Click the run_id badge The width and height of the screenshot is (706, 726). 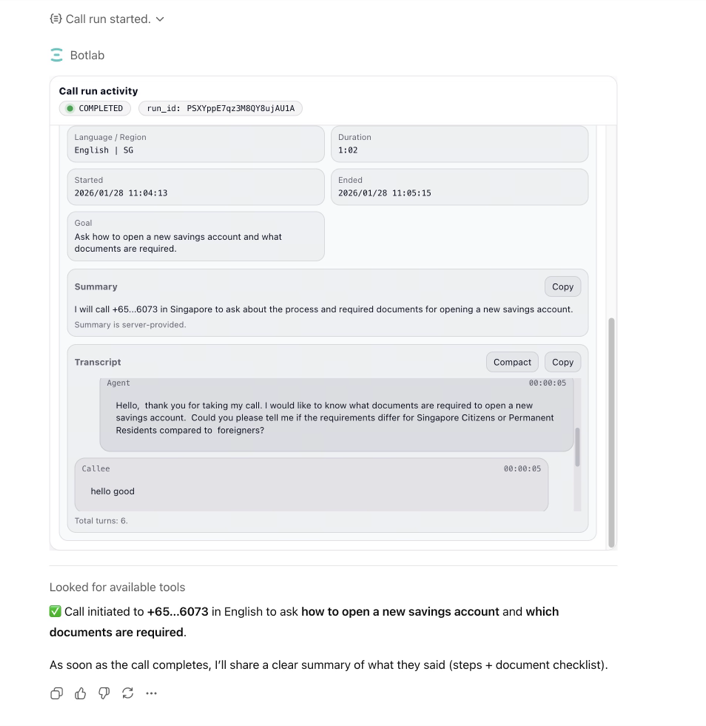click(220, 108)
